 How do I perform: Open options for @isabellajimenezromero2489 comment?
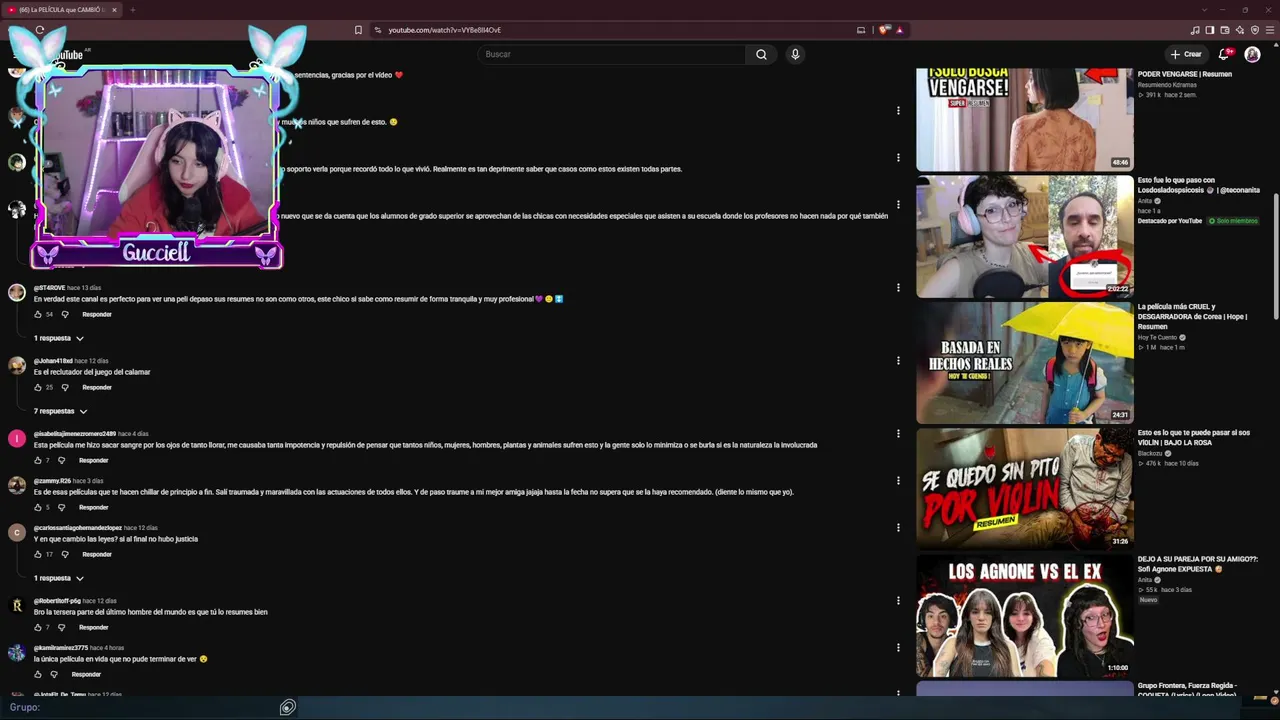(898, 433)
